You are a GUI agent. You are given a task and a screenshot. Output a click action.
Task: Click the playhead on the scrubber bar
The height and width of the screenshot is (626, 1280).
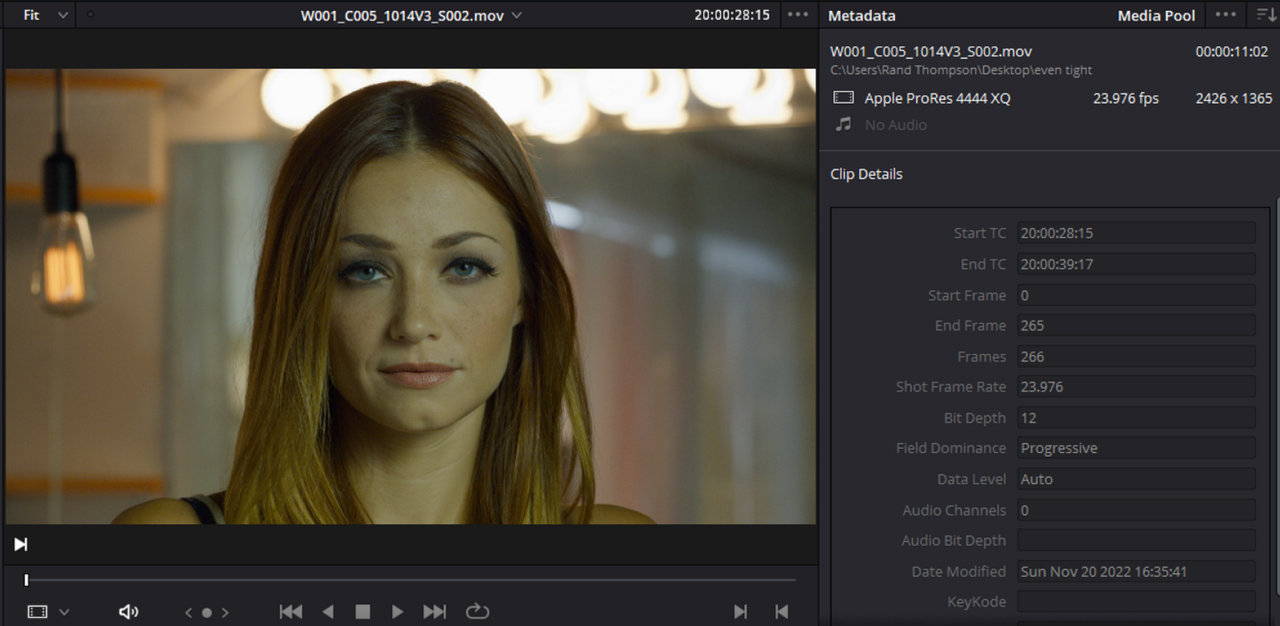coord(26,580)
